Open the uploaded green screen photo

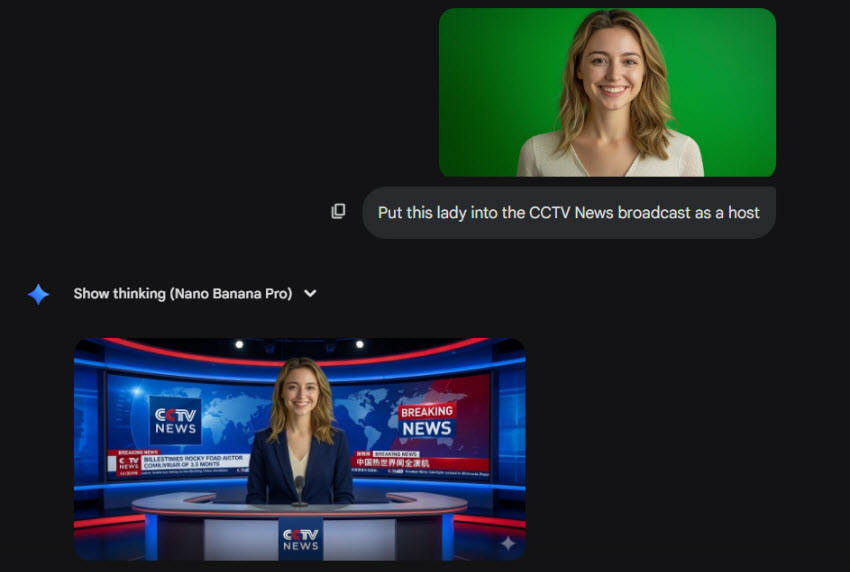(607, 92)
